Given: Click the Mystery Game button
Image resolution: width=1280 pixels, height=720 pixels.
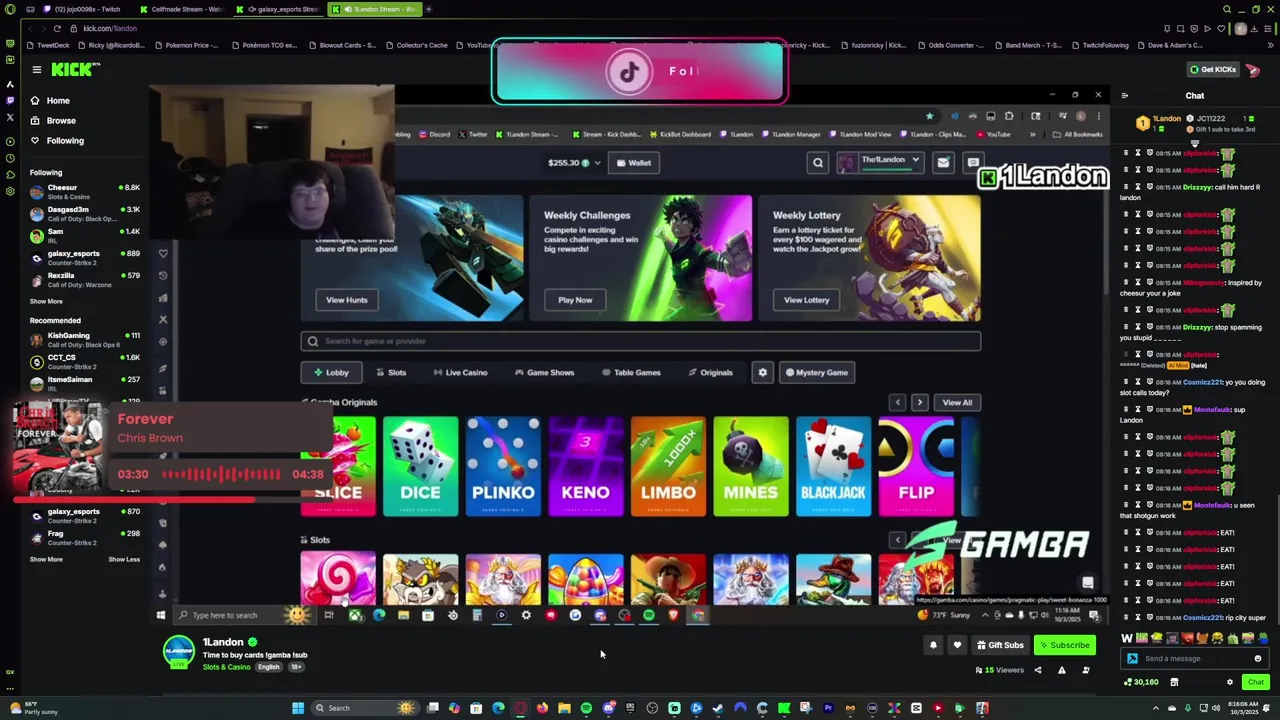Looking at the screenshot, I should 816,372.
